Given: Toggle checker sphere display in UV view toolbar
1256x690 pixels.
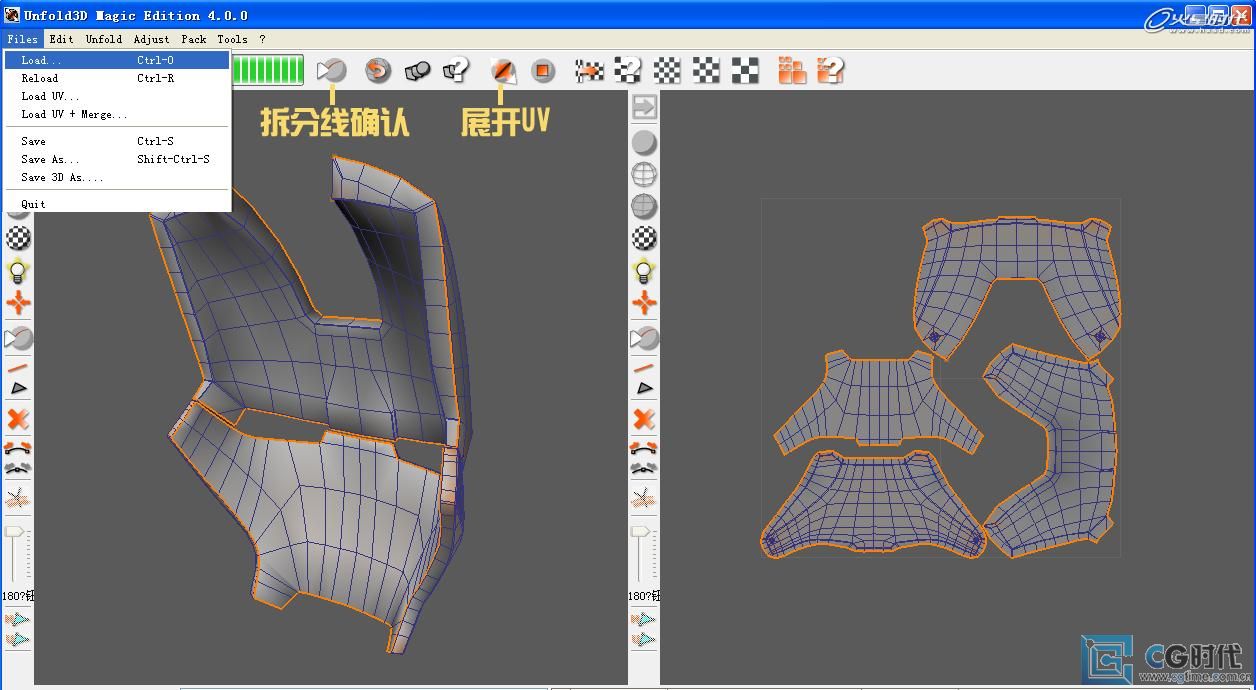Looking at the screenshot, I should click(644, 238).
